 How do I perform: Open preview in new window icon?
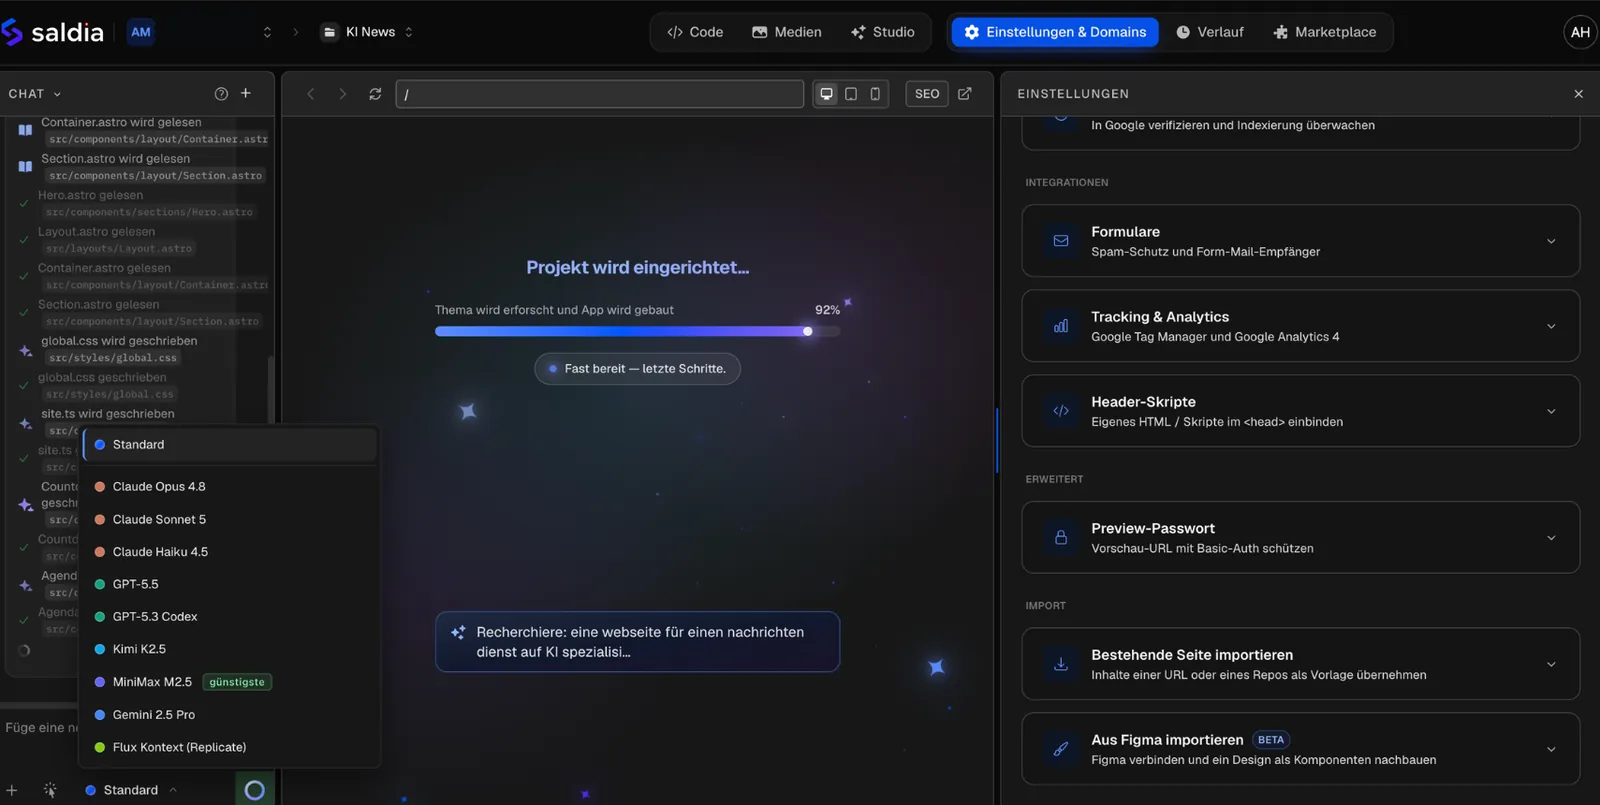[965, 94]
